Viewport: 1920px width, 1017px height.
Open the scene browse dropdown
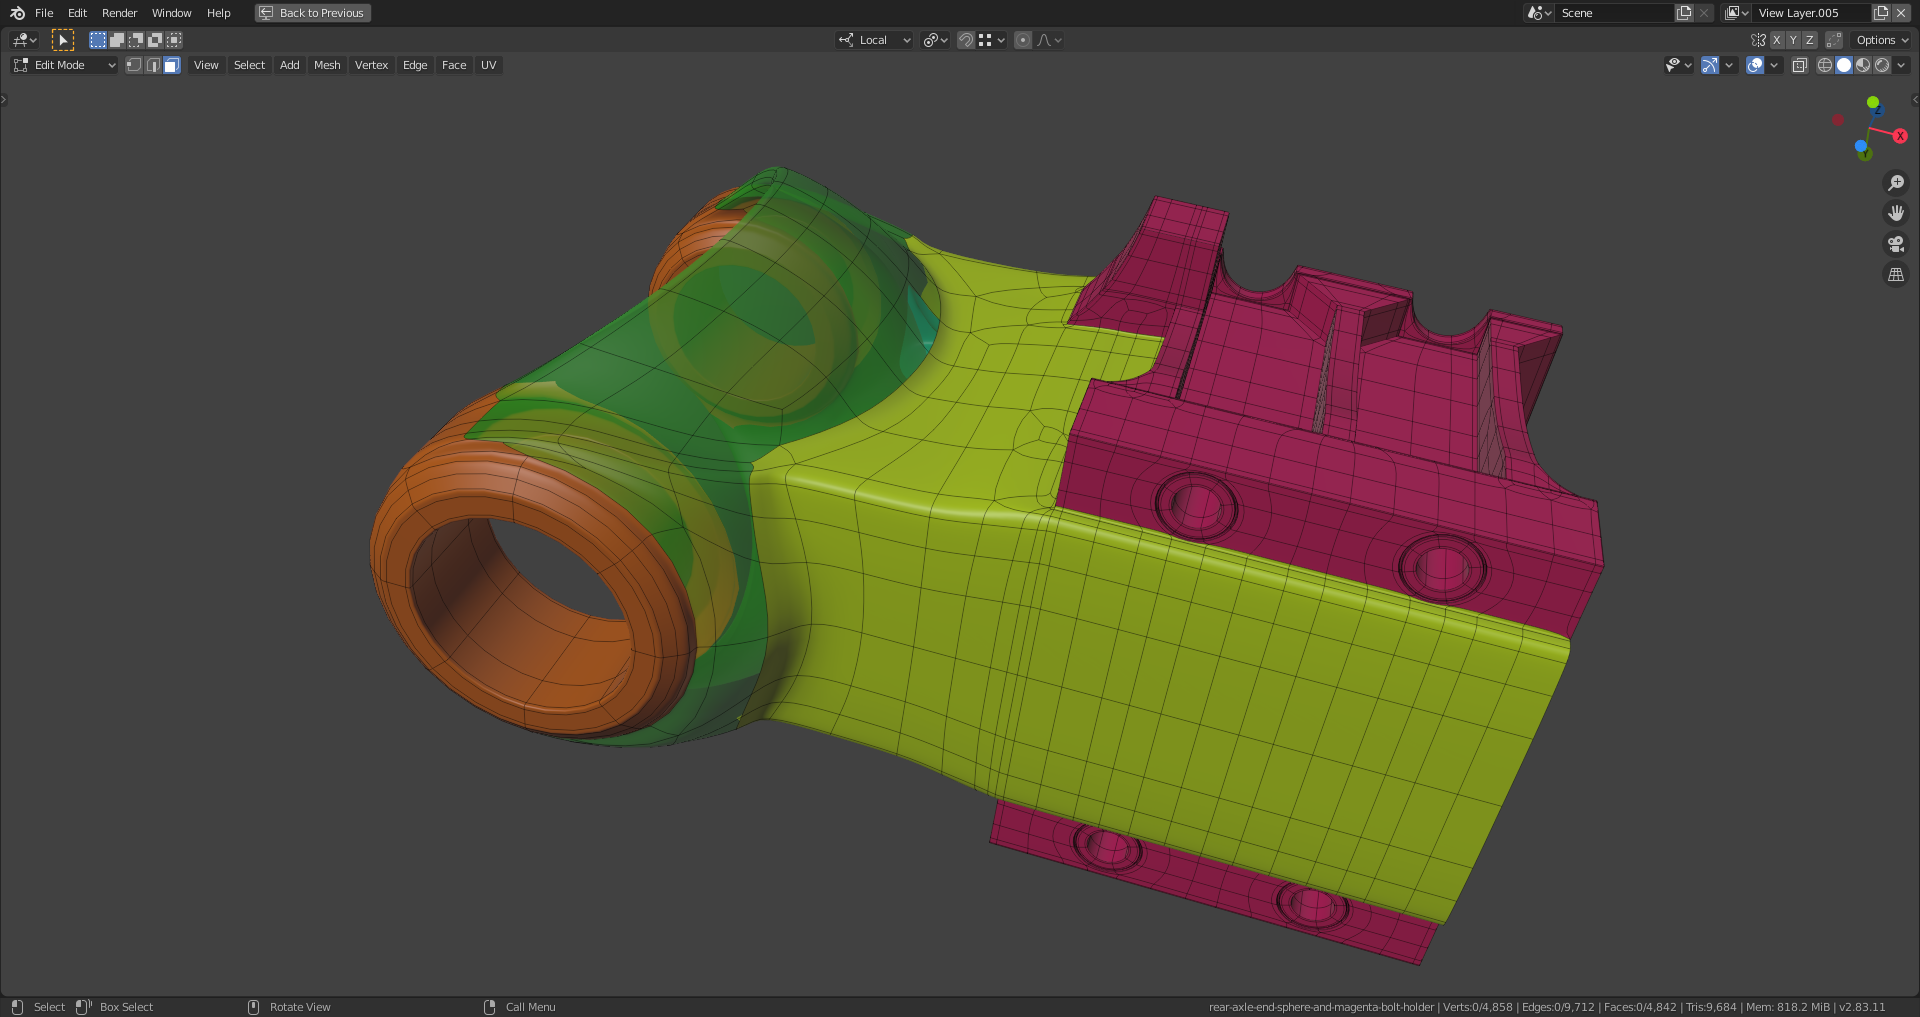coord(1539,13)
